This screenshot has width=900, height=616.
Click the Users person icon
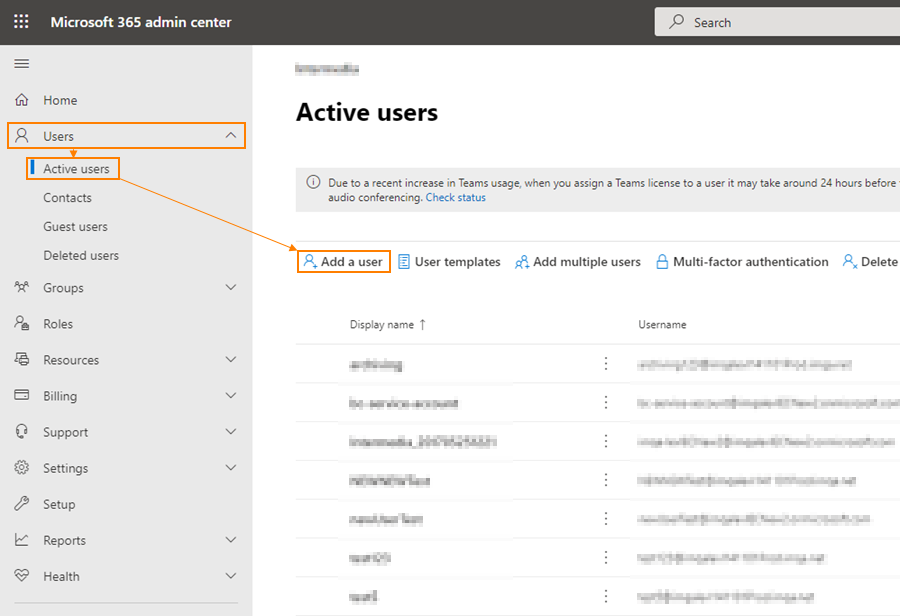22,135
